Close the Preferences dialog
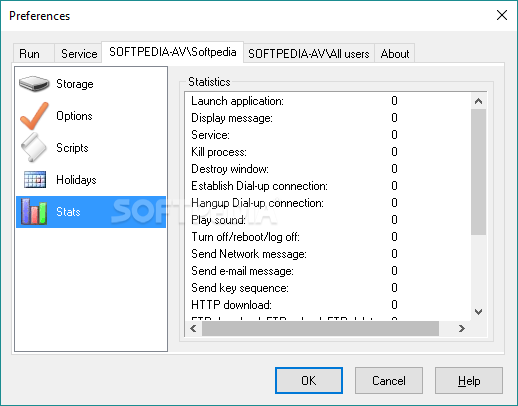Viewport: 518px width, 406px height. point(502,15)
